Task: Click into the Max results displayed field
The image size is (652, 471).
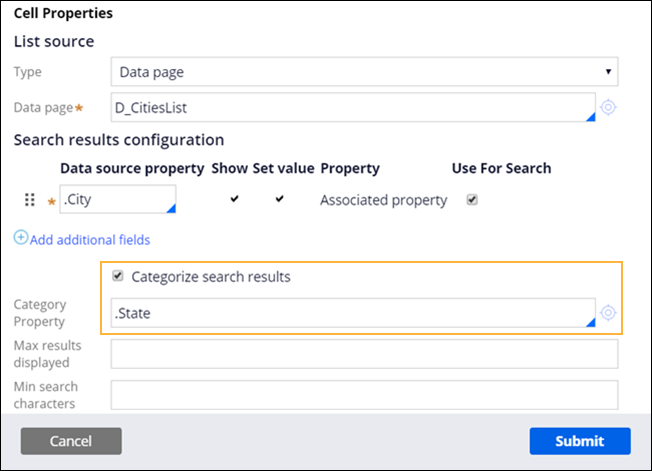Action: pos(364,353)
